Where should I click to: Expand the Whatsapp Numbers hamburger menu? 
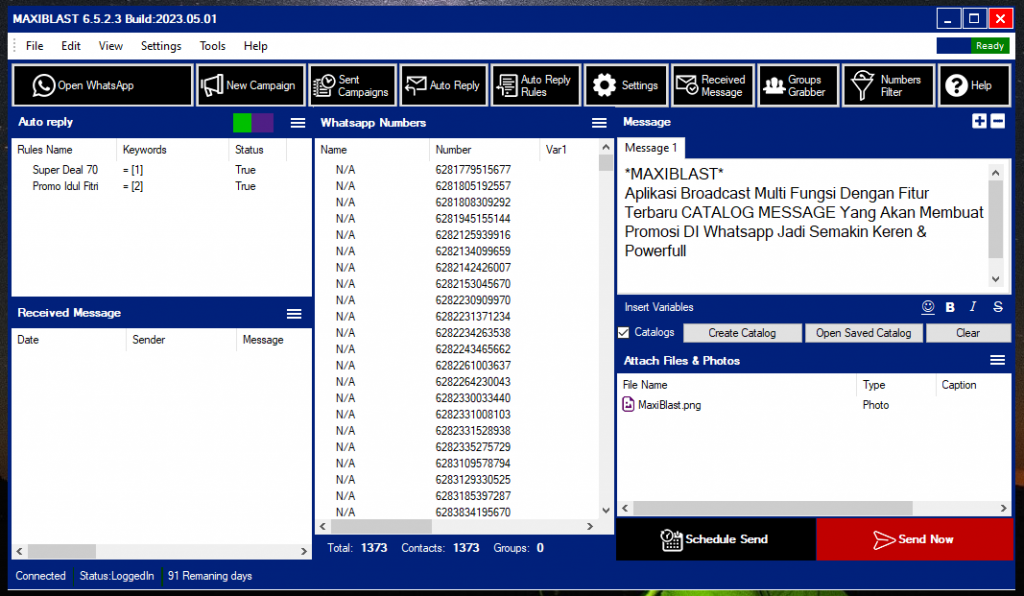(x=599, y=123)
